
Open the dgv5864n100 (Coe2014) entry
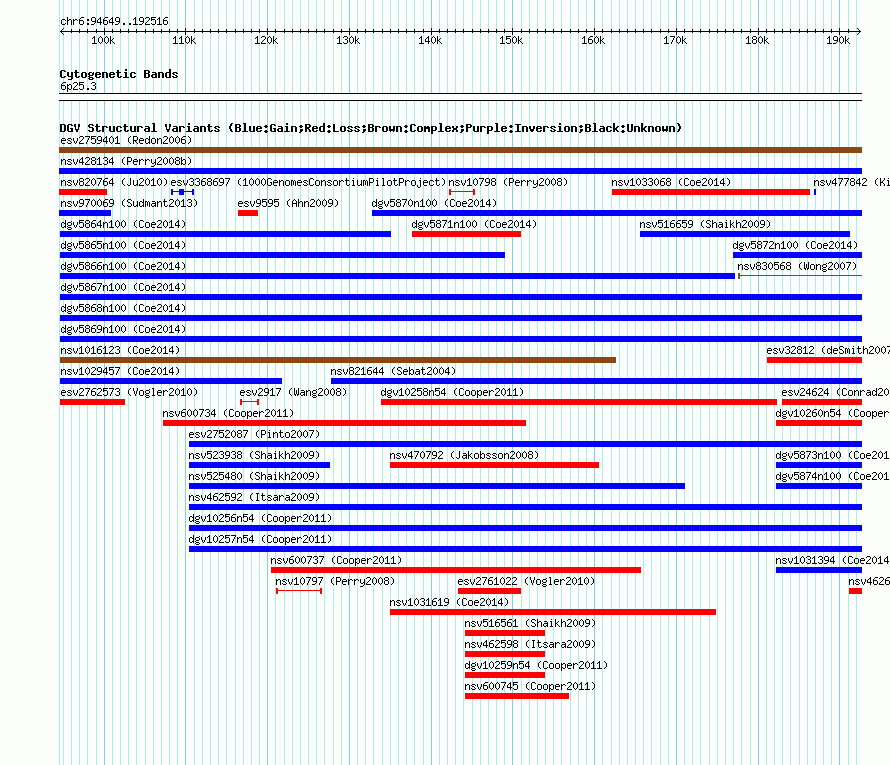pos(123,224)
